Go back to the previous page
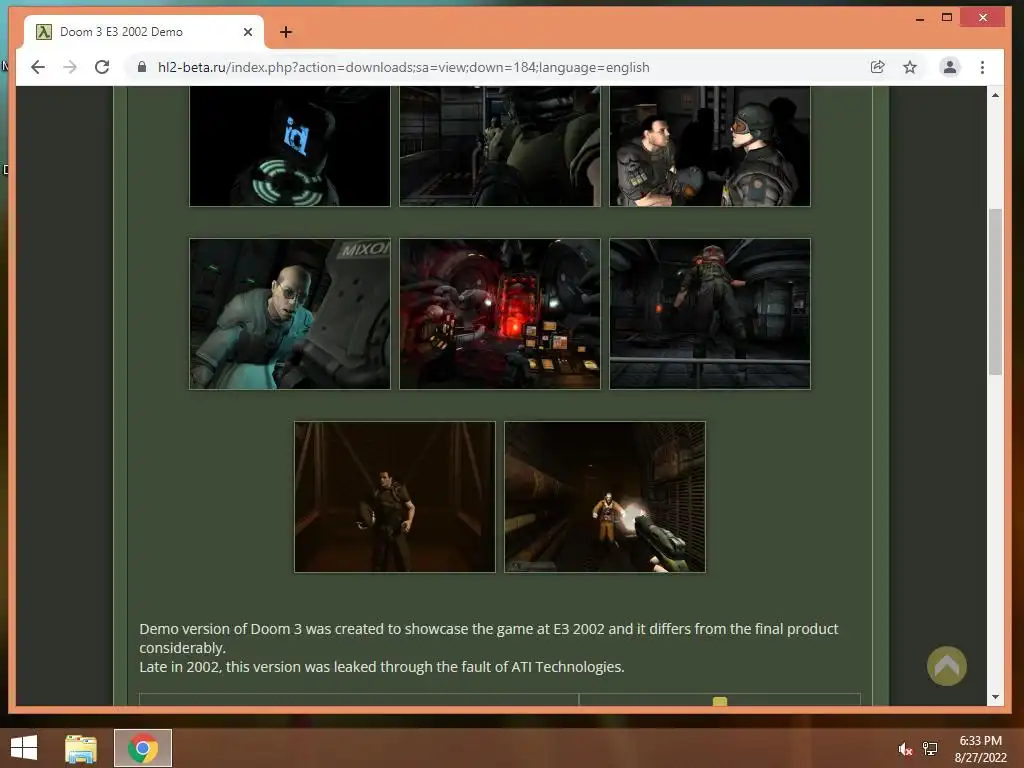This screenshot has width=1024, height=768. [x=38, y=67]
